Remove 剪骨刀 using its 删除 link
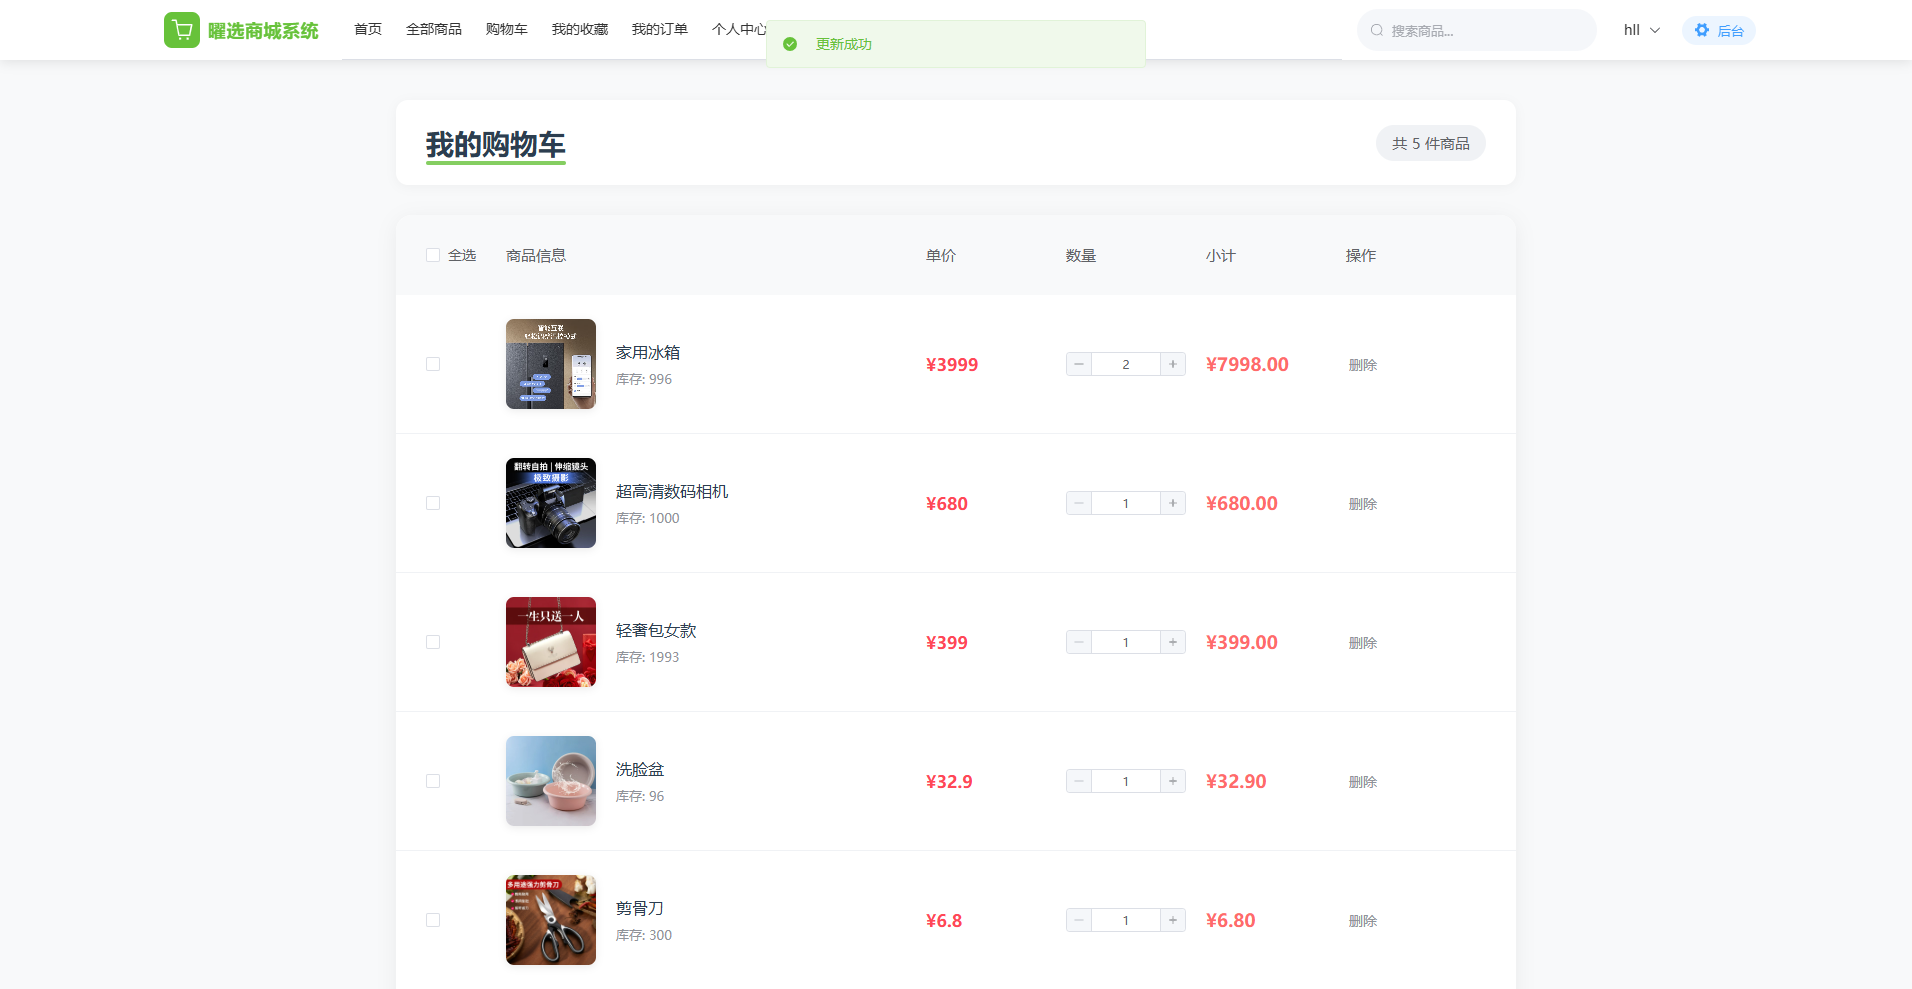Viewport: 1912px width, 989px height. click(x=1362, y=921)
